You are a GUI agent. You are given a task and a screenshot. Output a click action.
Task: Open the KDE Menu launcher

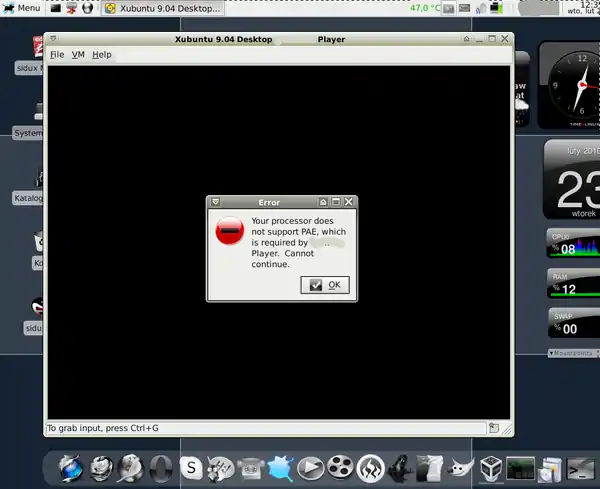click(21, 8)
